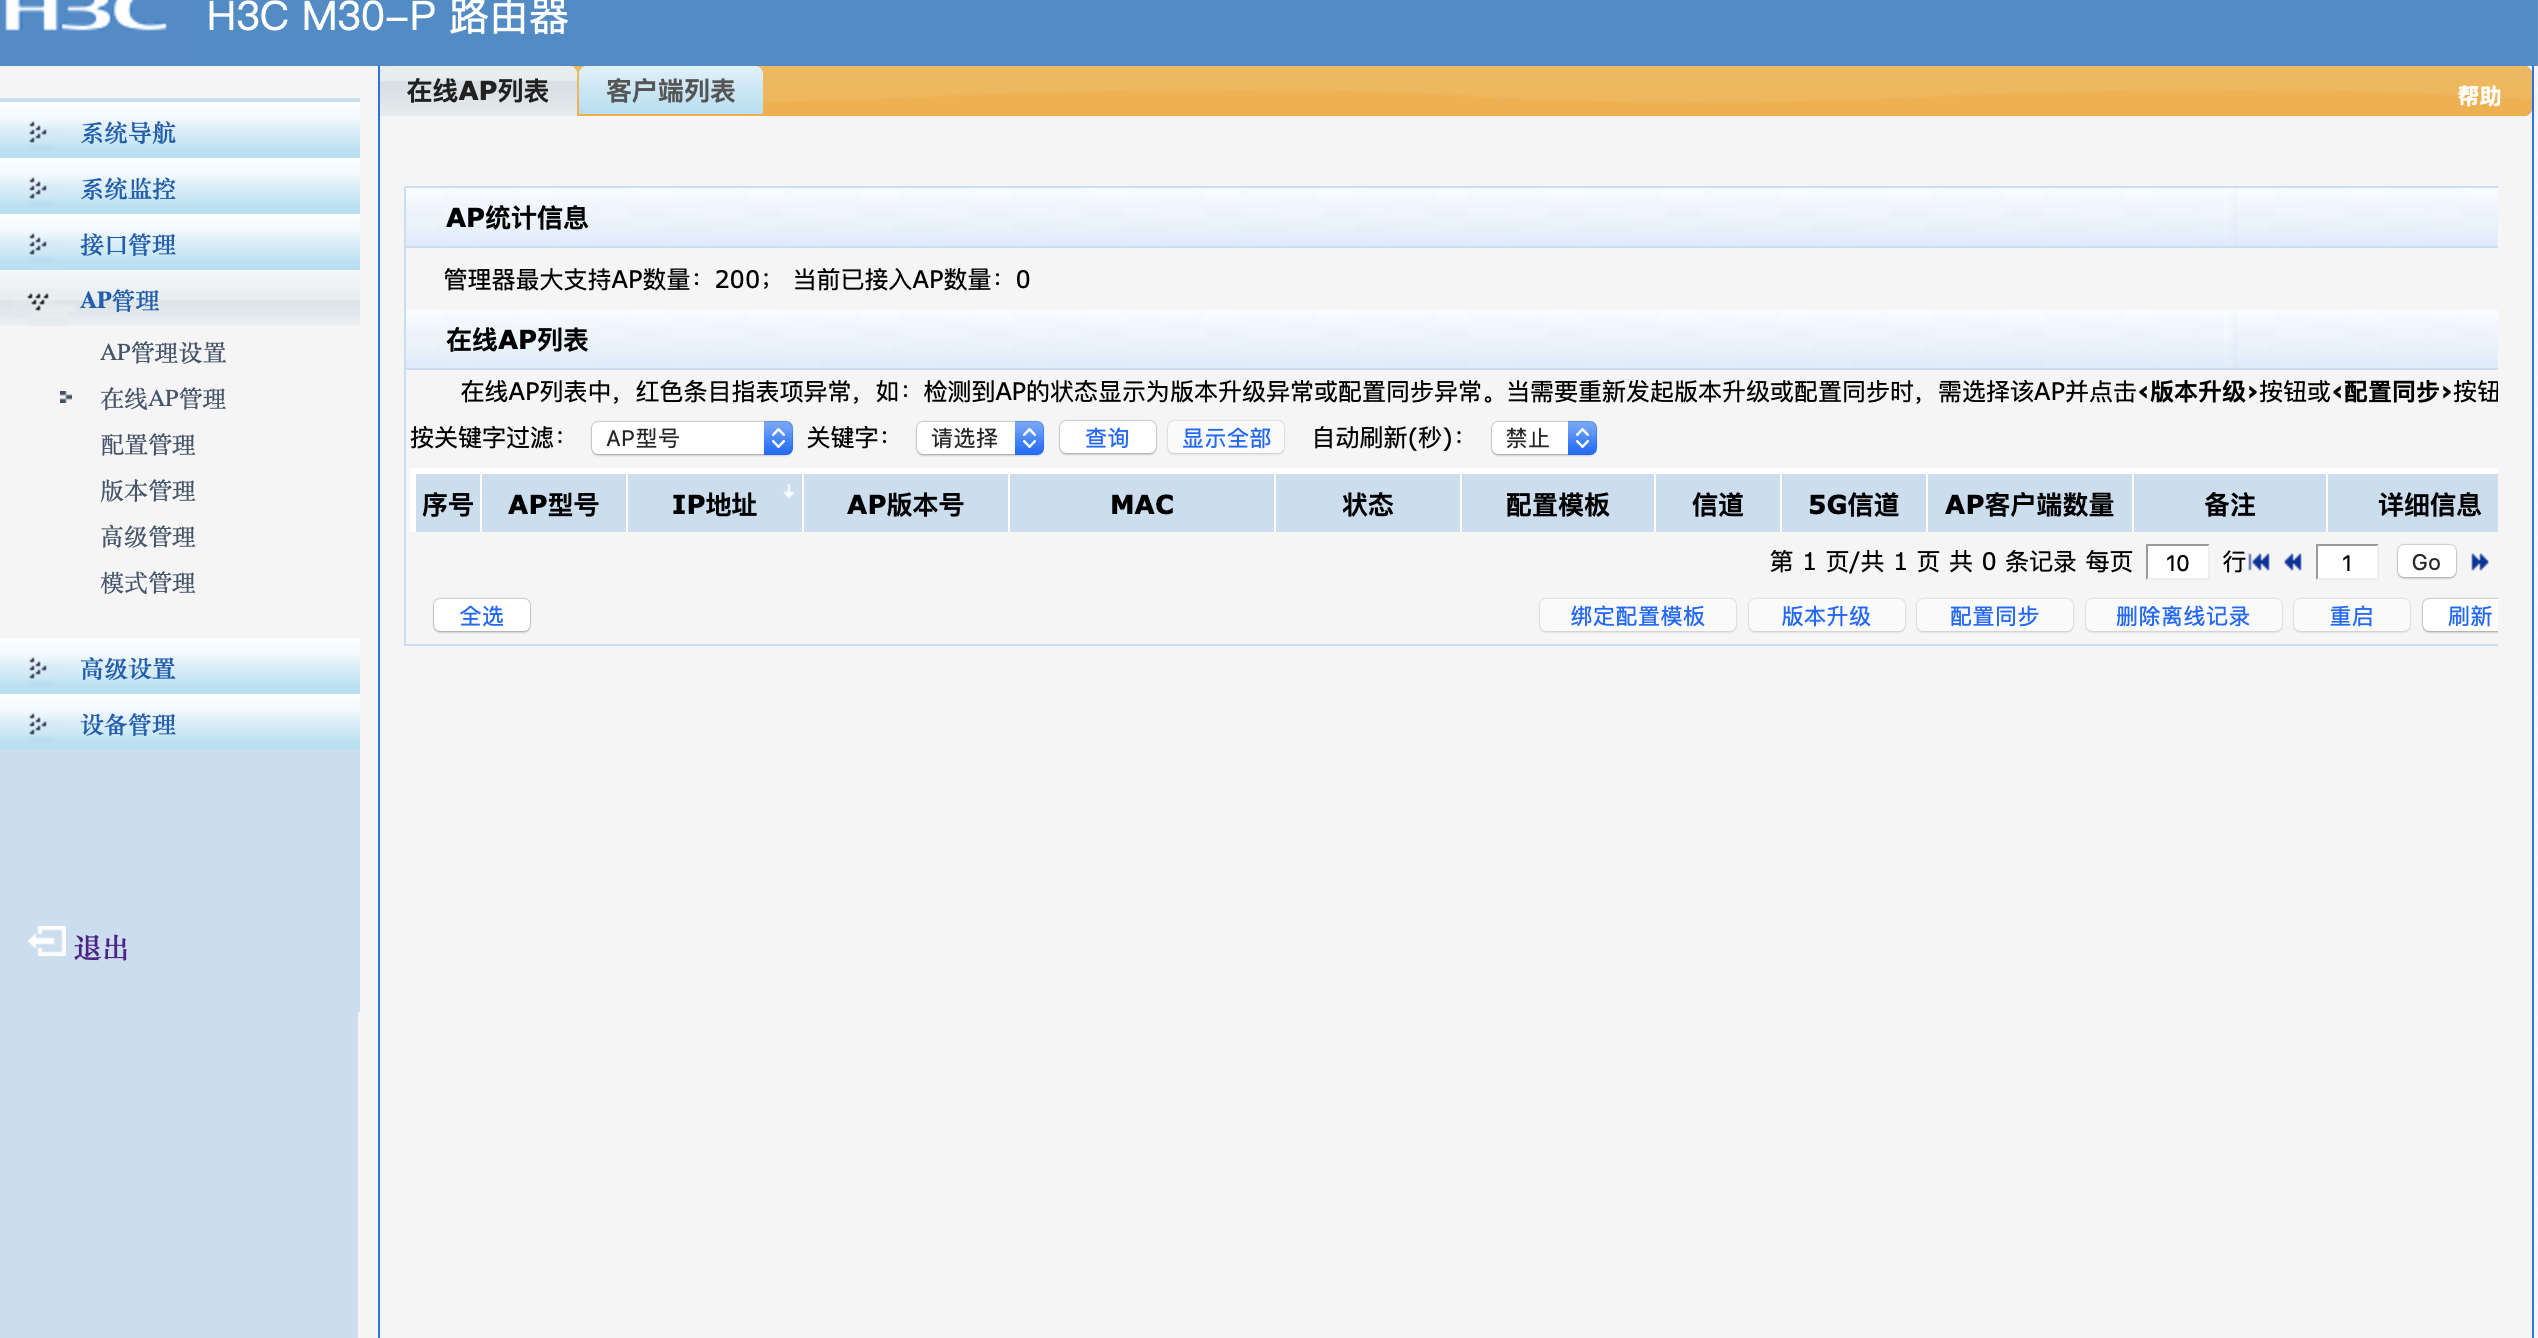This screenshot has width=2538, height=1338.
Task: Click the icon beside 系统导航
Action: point(38,133)
